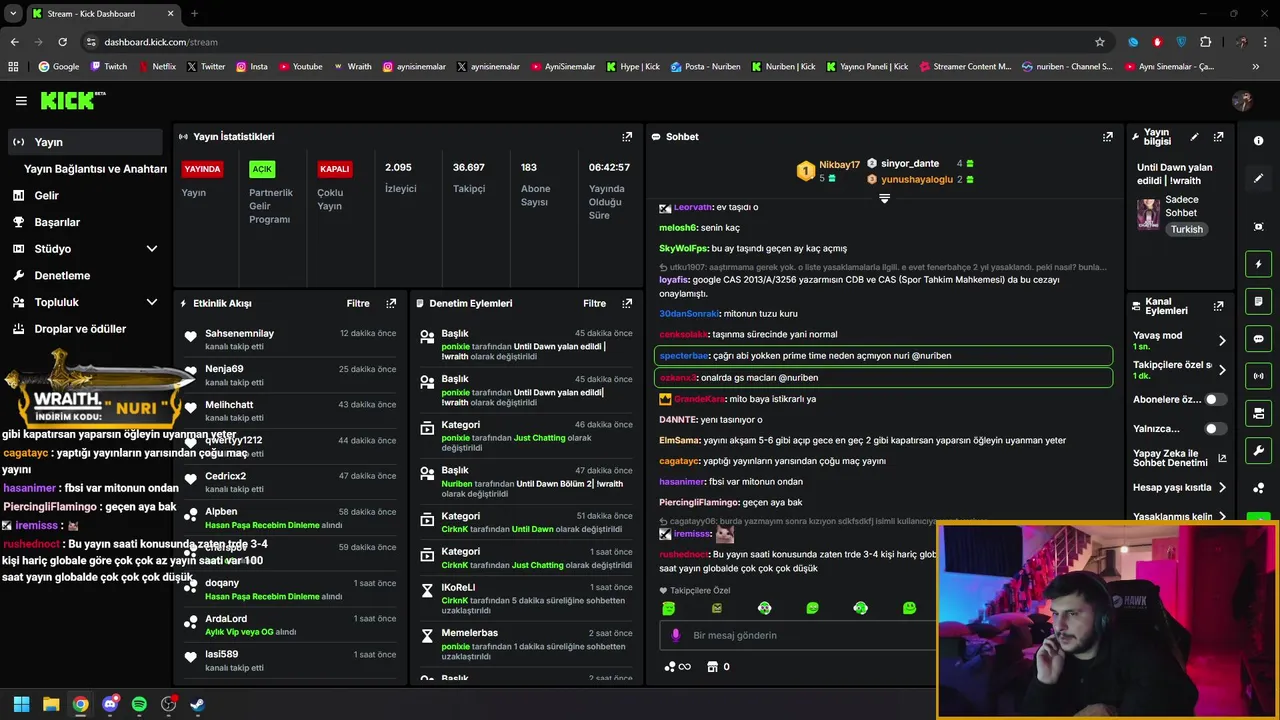
Task: Open Discord from the taskbar
Action: 110,704
